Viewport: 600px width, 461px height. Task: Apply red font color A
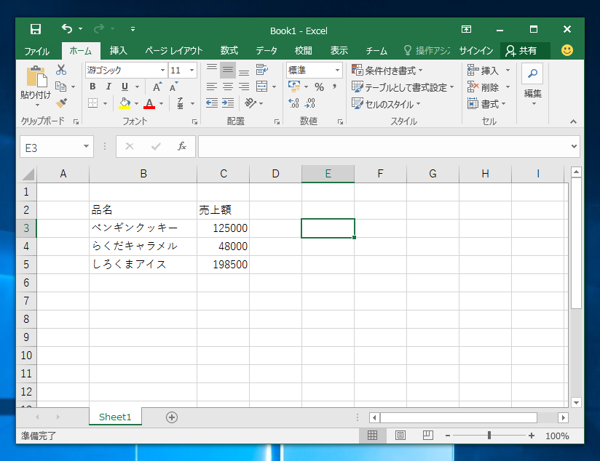[149, 103]
